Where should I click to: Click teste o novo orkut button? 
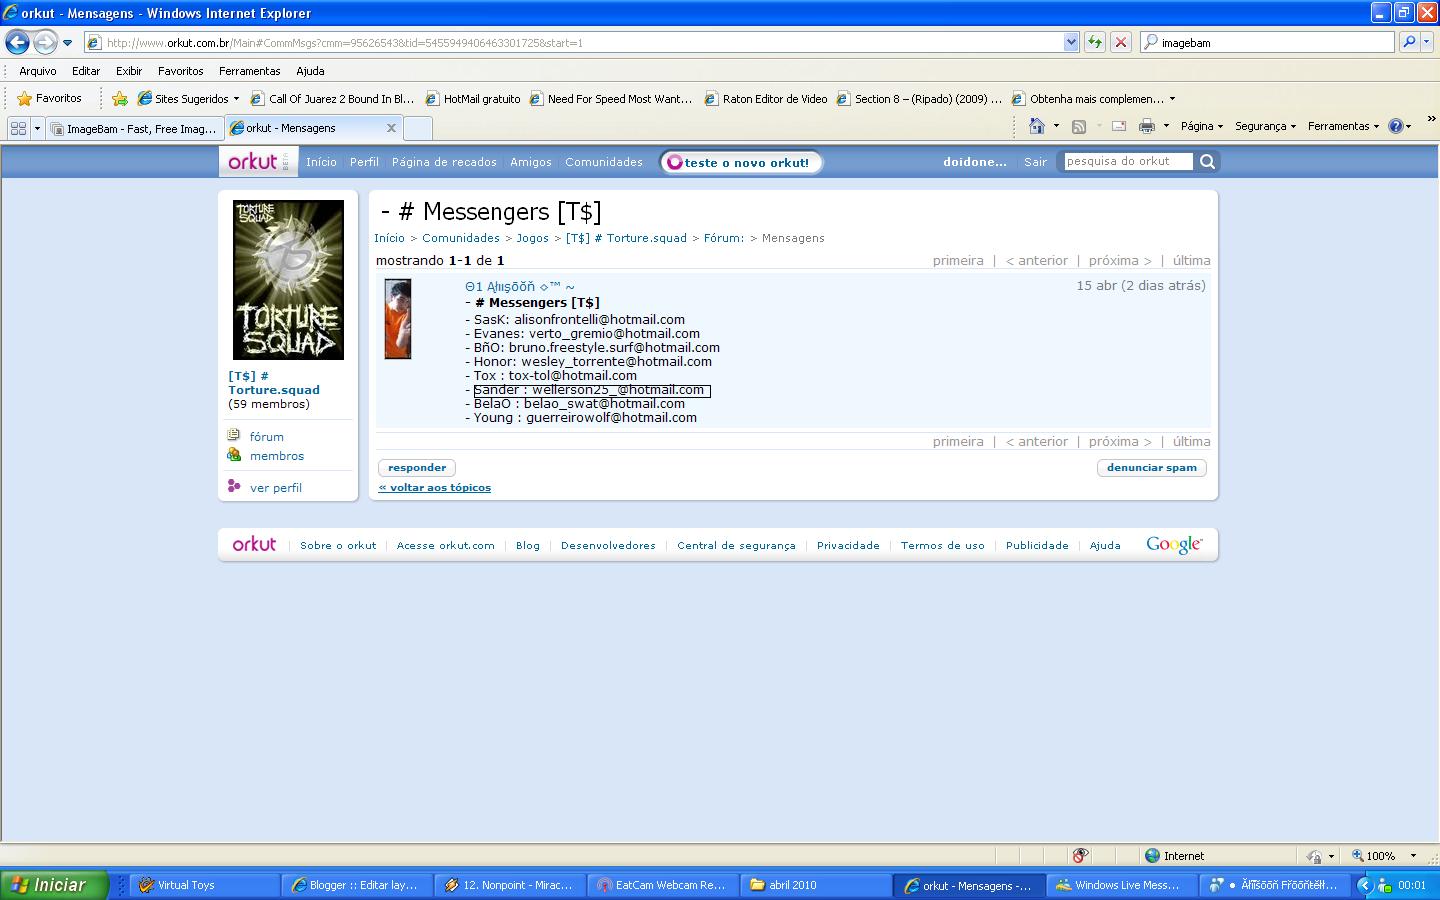tap(741, 162)
